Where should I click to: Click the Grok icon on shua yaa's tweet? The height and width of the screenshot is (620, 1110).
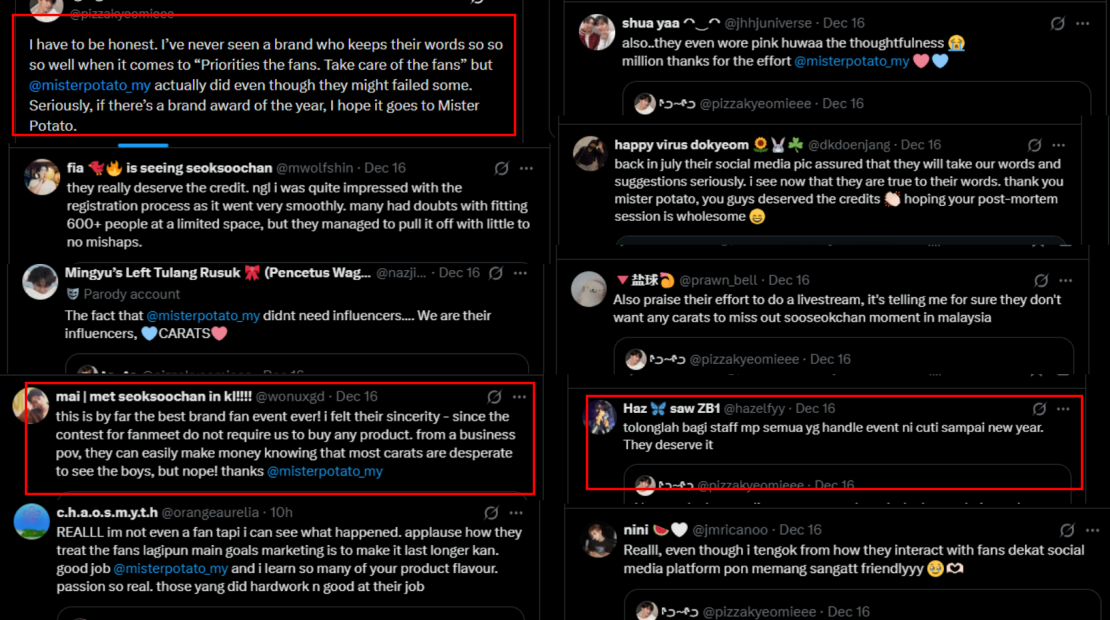point(1057,23)
